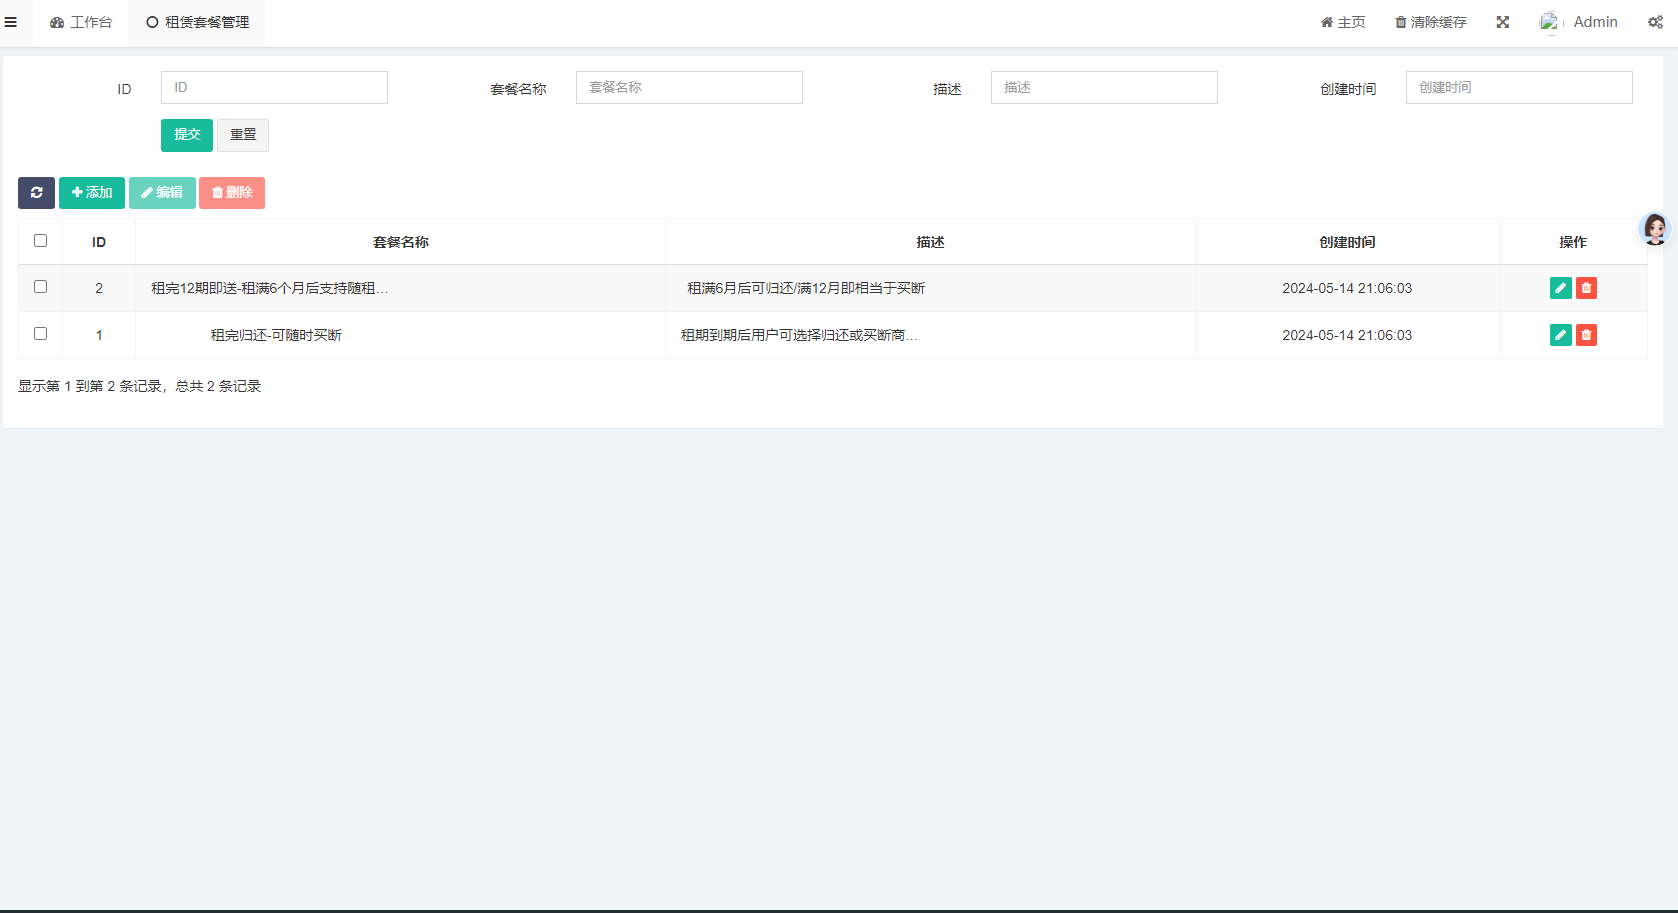Screen dimensions: 1678x913
Task: Toggle fullscreen with the expand icon
Action: pyautogui.click(x=1502, y=22)
